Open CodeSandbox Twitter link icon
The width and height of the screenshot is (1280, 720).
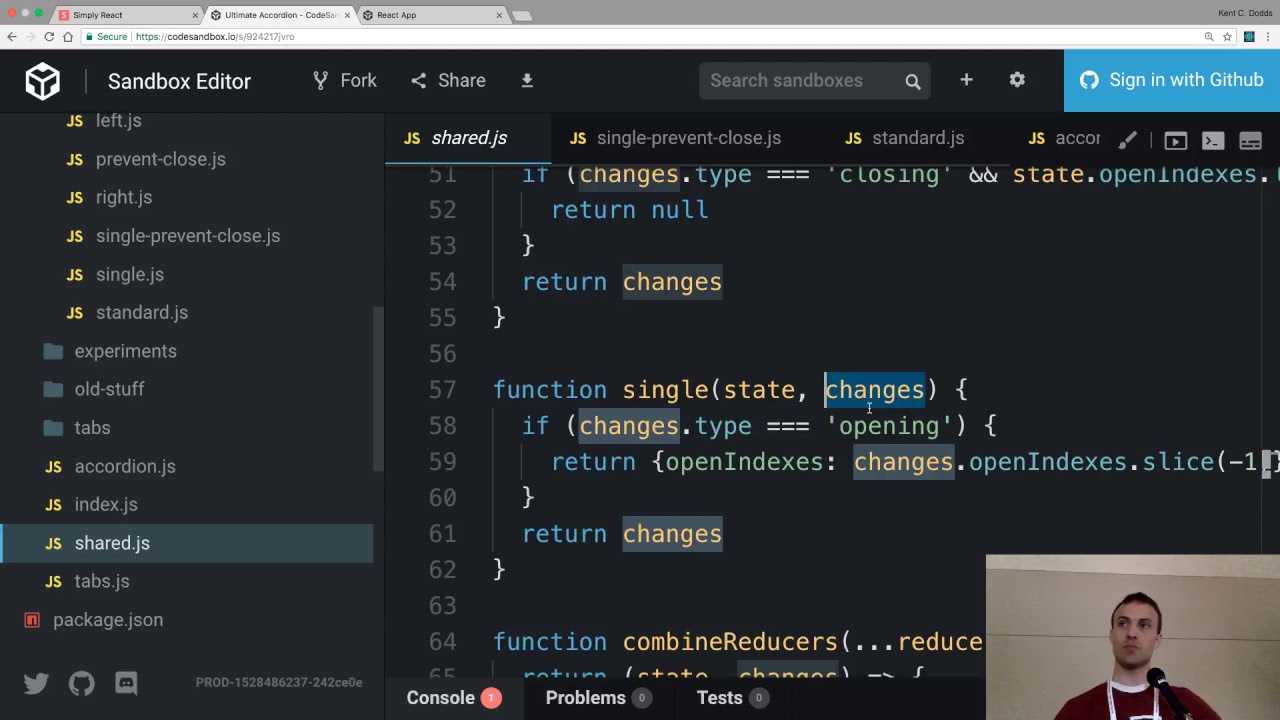36,683
